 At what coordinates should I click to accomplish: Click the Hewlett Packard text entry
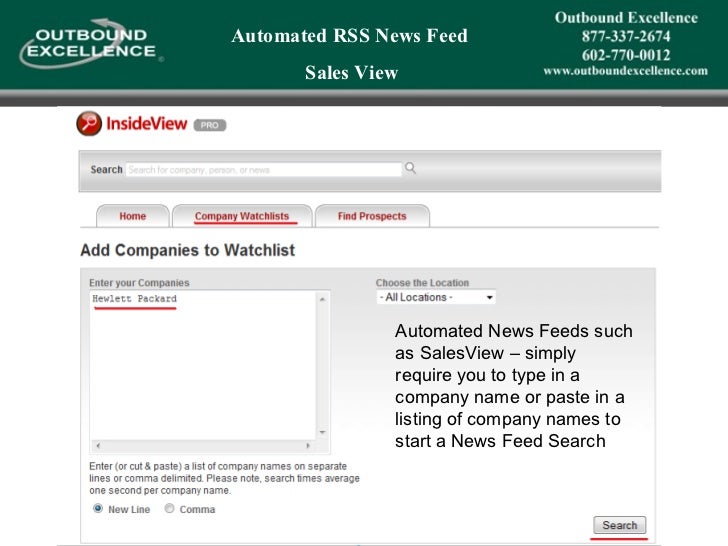click(135, 299)
